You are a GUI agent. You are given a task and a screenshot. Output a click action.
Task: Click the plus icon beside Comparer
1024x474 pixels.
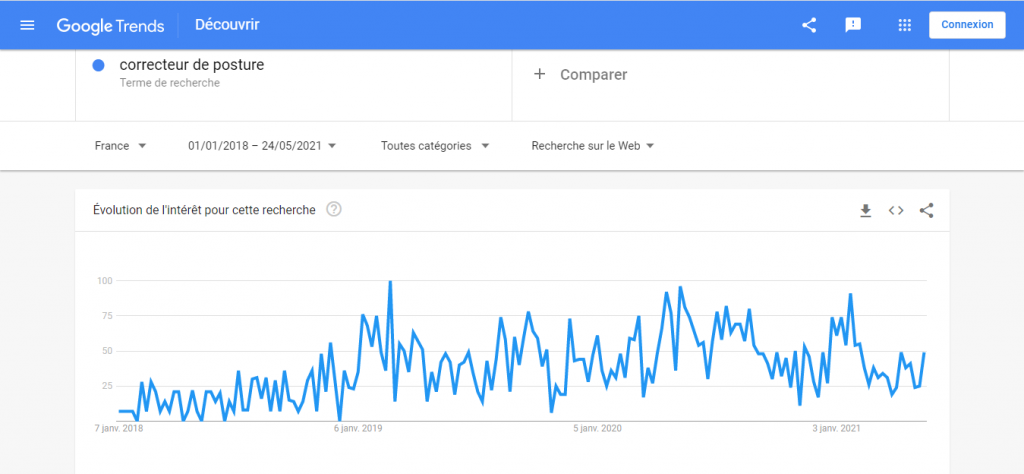[x=540, y=74]
